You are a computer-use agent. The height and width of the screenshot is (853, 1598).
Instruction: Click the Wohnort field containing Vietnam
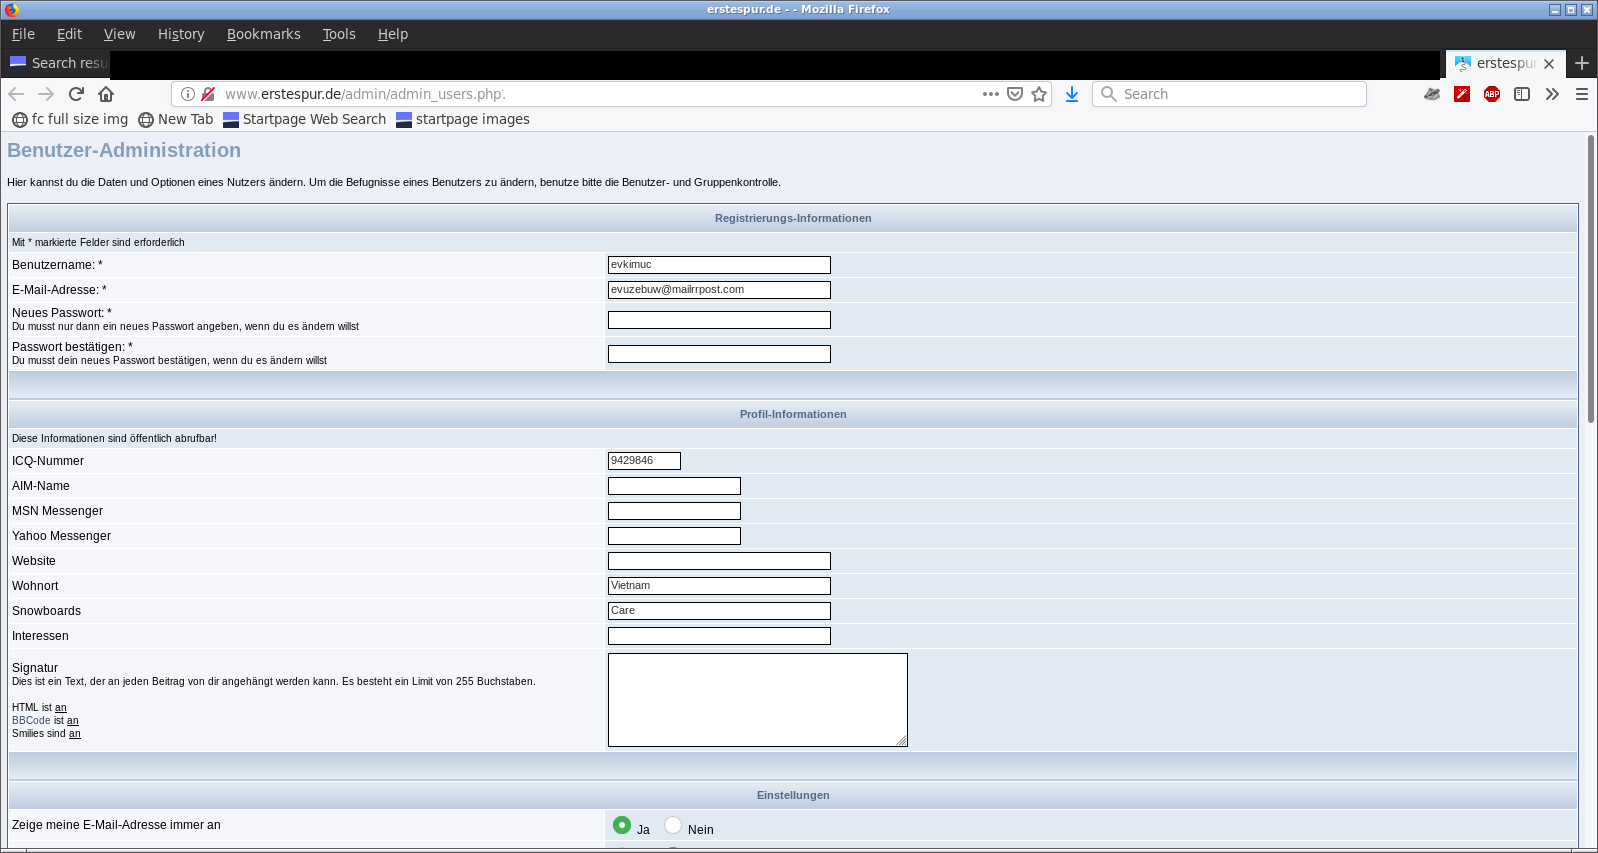719,586
